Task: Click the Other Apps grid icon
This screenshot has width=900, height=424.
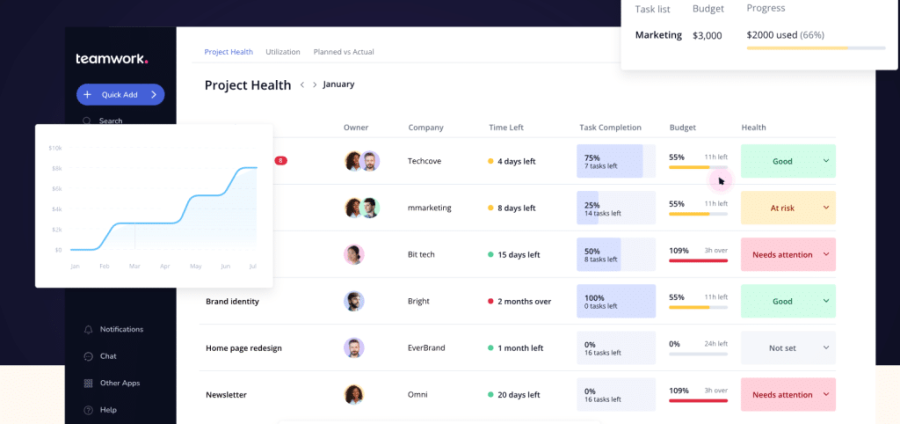Action: [88, 383]
